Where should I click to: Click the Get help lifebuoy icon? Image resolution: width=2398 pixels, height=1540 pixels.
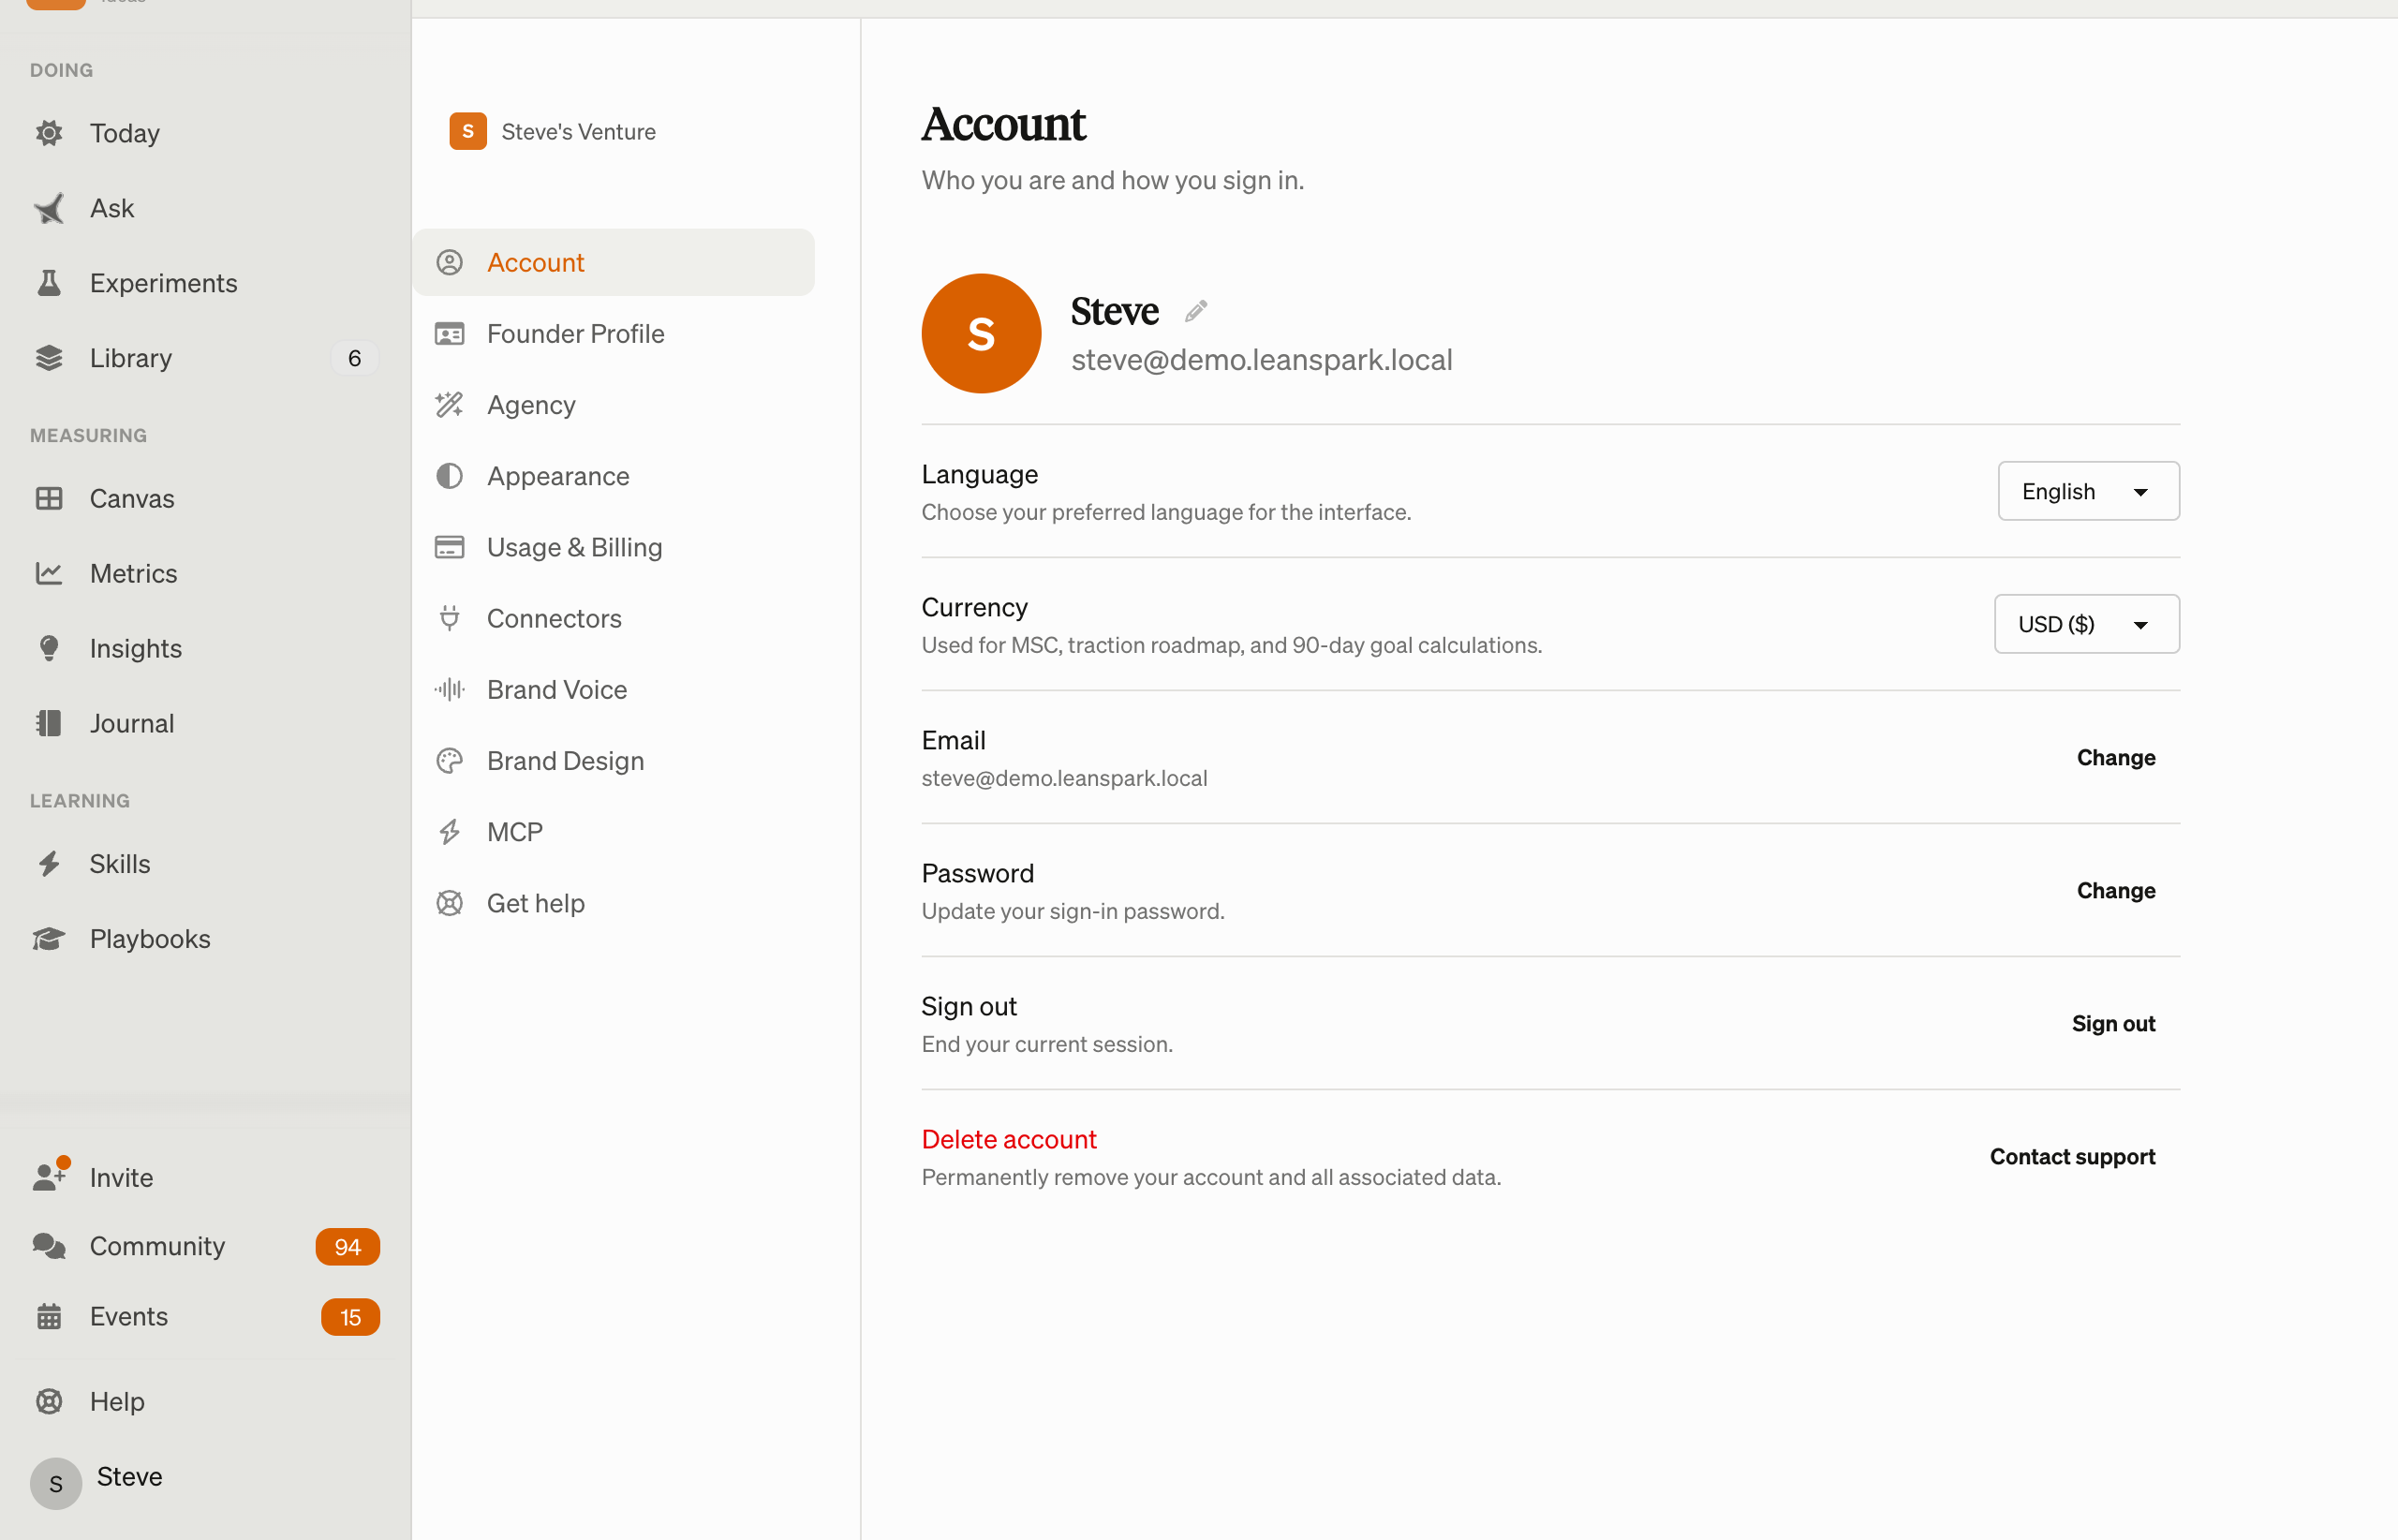pos(450,903)
